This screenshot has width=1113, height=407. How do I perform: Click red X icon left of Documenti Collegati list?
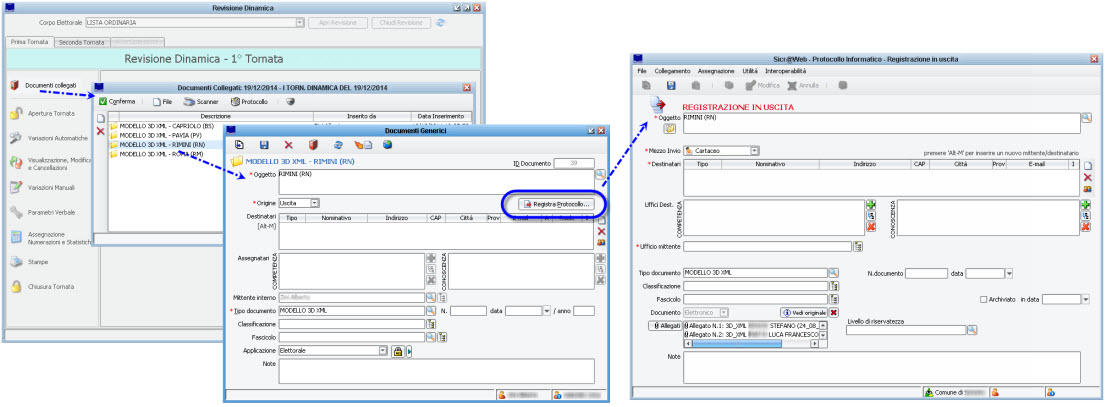(100, 131)
